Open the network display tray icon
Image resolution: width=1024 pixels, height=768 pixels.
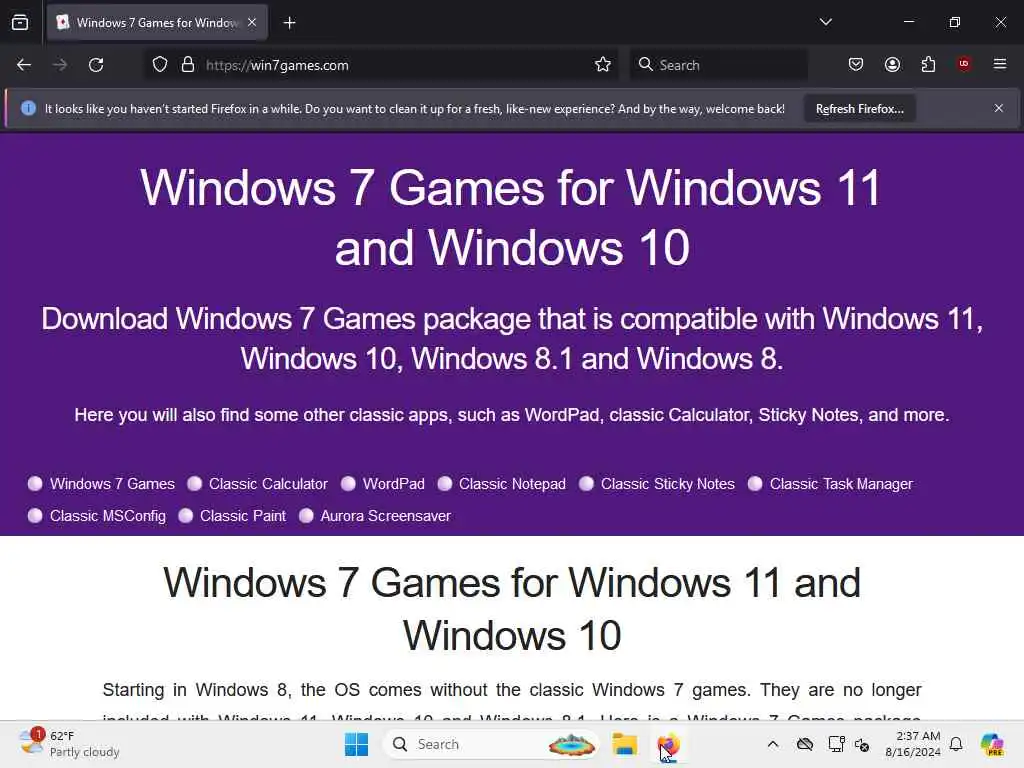[x=836, y=744]
